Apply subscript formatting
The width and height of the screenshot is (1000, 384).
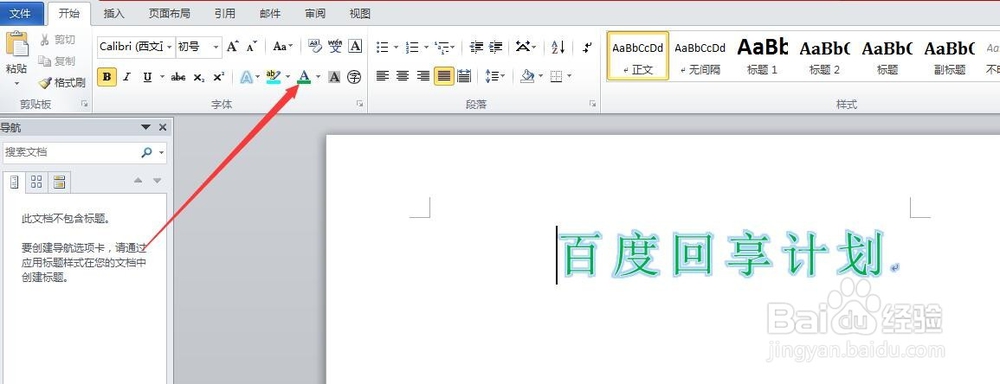click(199, 77)
